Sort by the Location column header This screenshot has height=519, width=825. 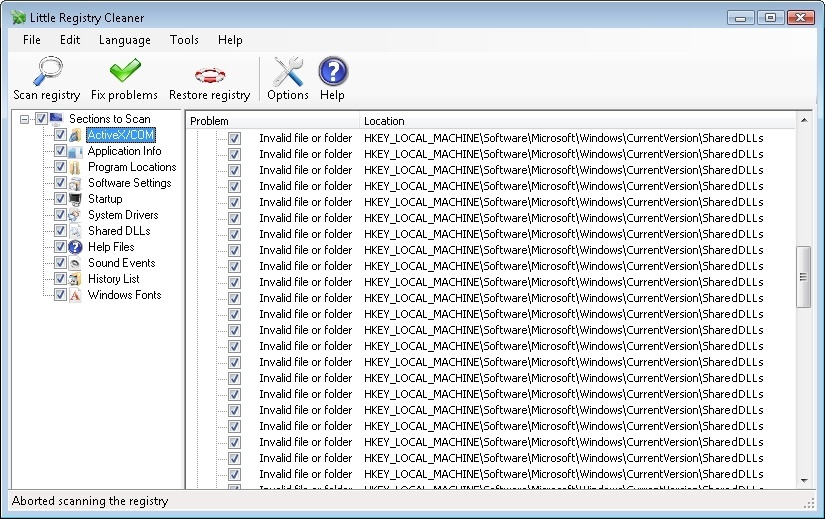coord(578,121)
